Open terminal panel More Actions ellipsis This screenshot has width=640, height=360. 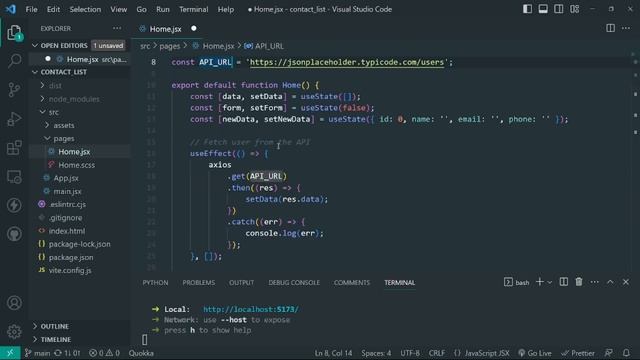coord(594,282)
